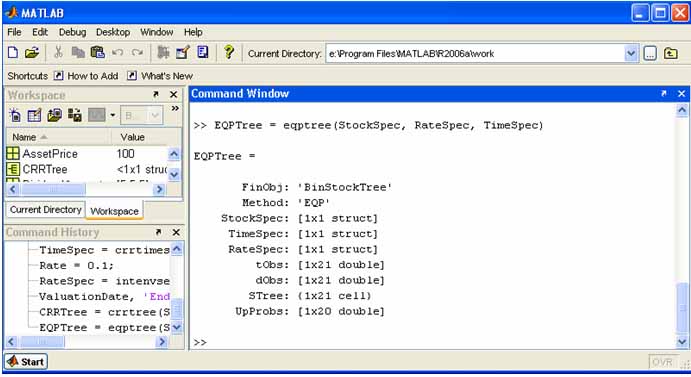
Task: Select the RateSpec = intenvset history entry
Action: pos(104,281)
